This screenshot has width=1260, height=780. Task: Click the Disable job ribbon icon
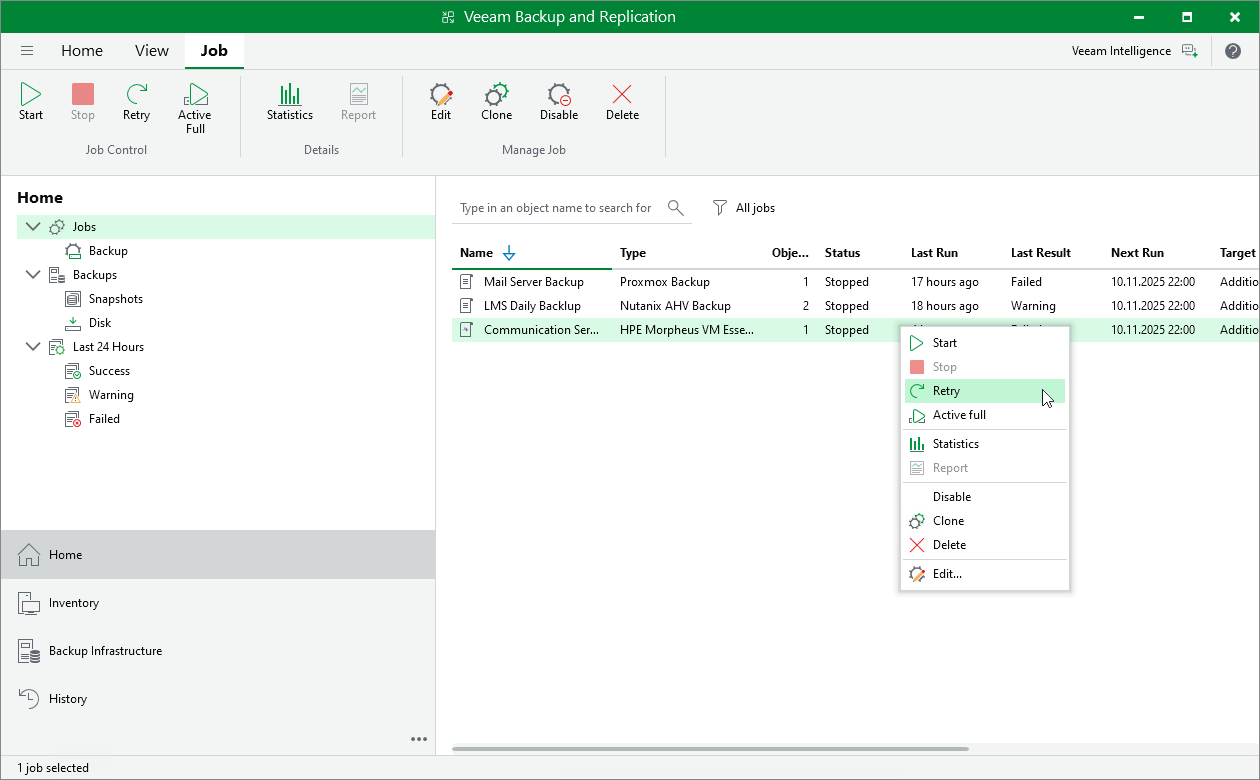pyautogui.click(x=559, y=102)
